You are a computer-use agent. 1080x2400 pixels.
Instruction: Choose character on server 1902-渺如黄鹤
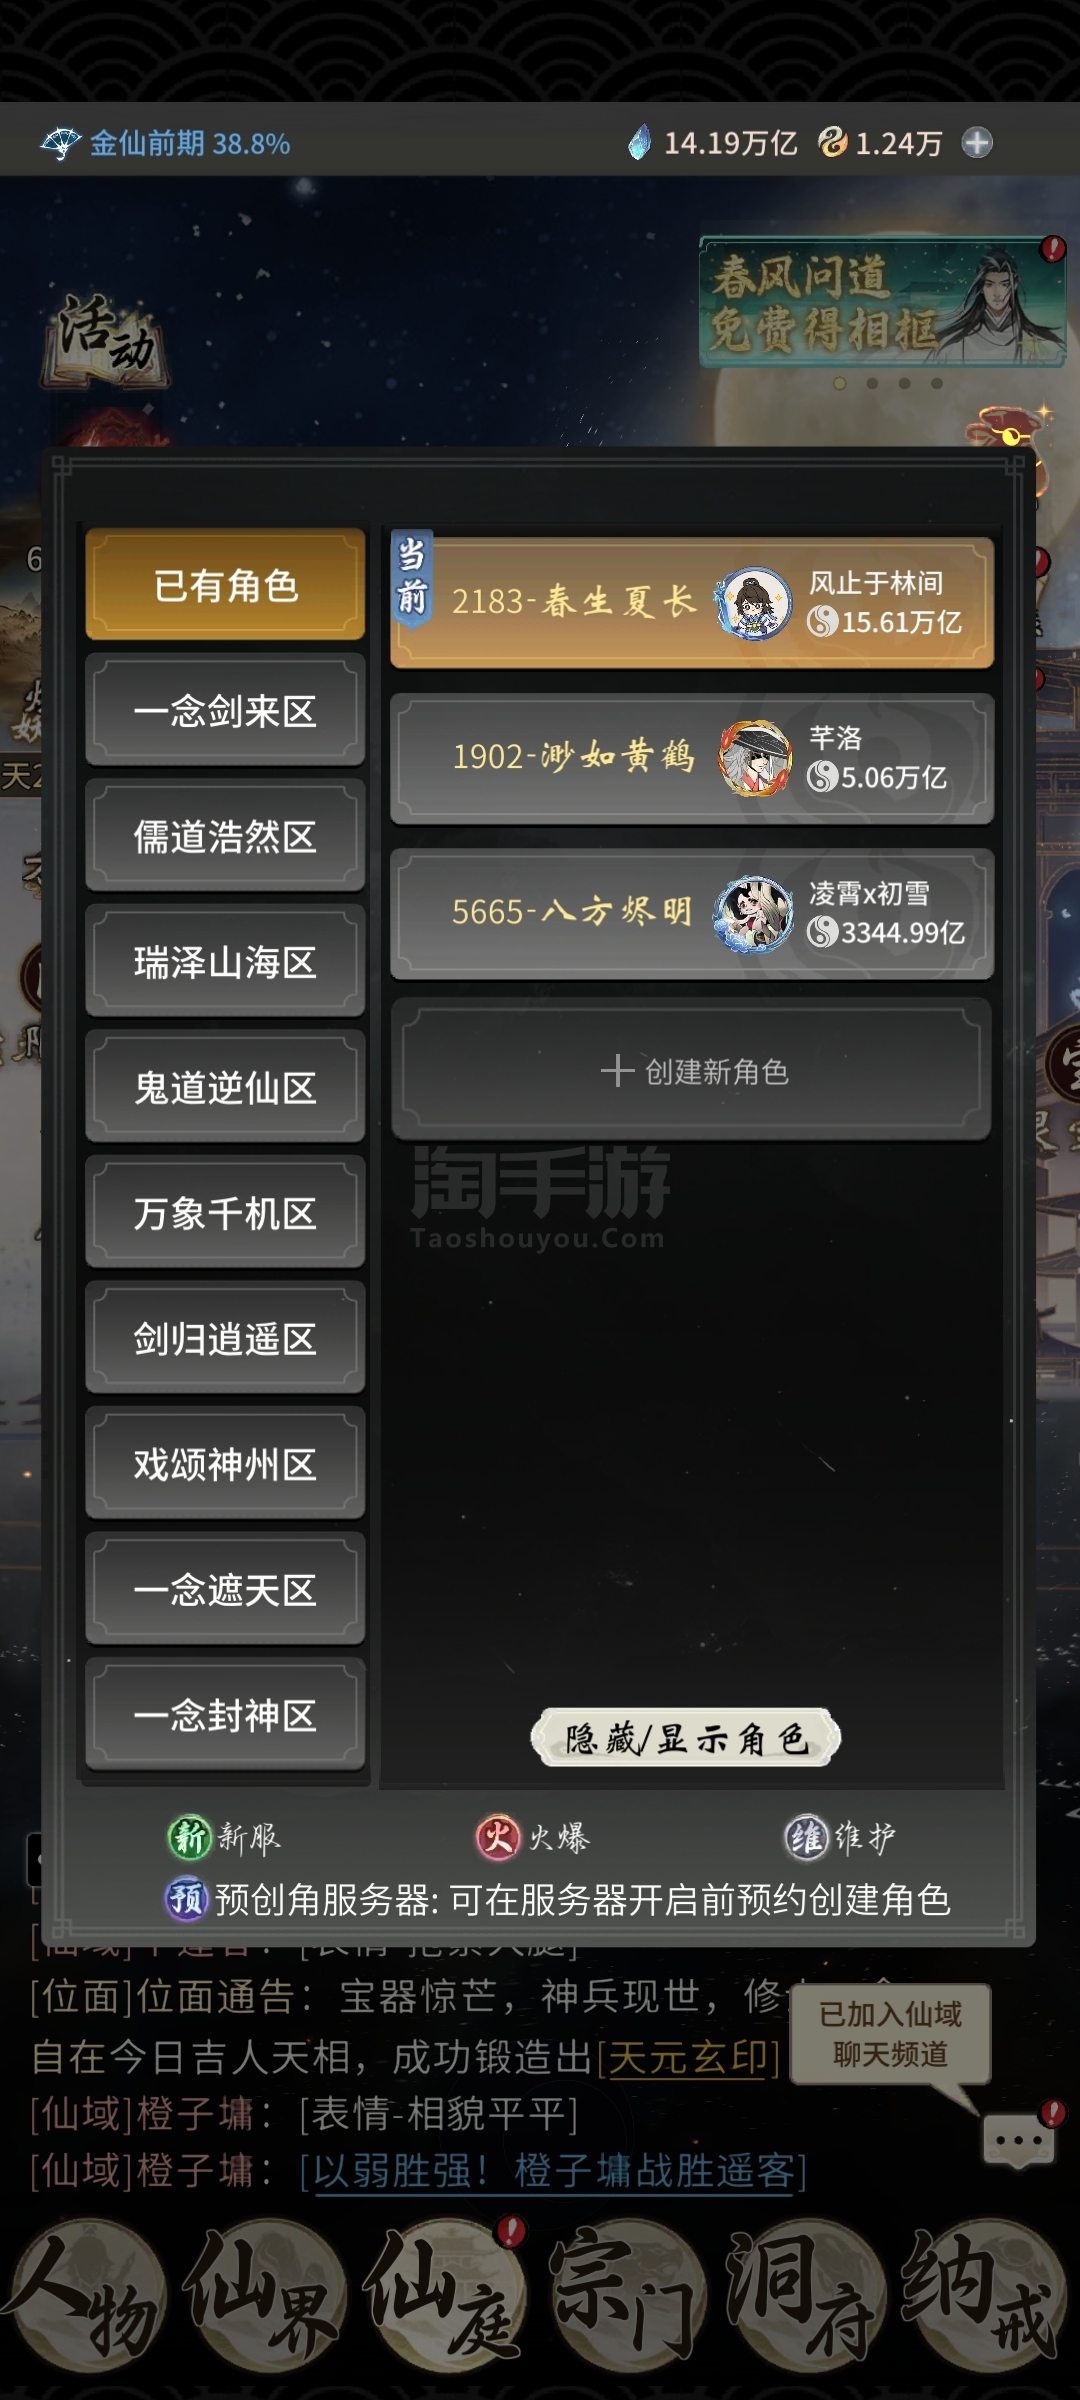tap(692, 758)
